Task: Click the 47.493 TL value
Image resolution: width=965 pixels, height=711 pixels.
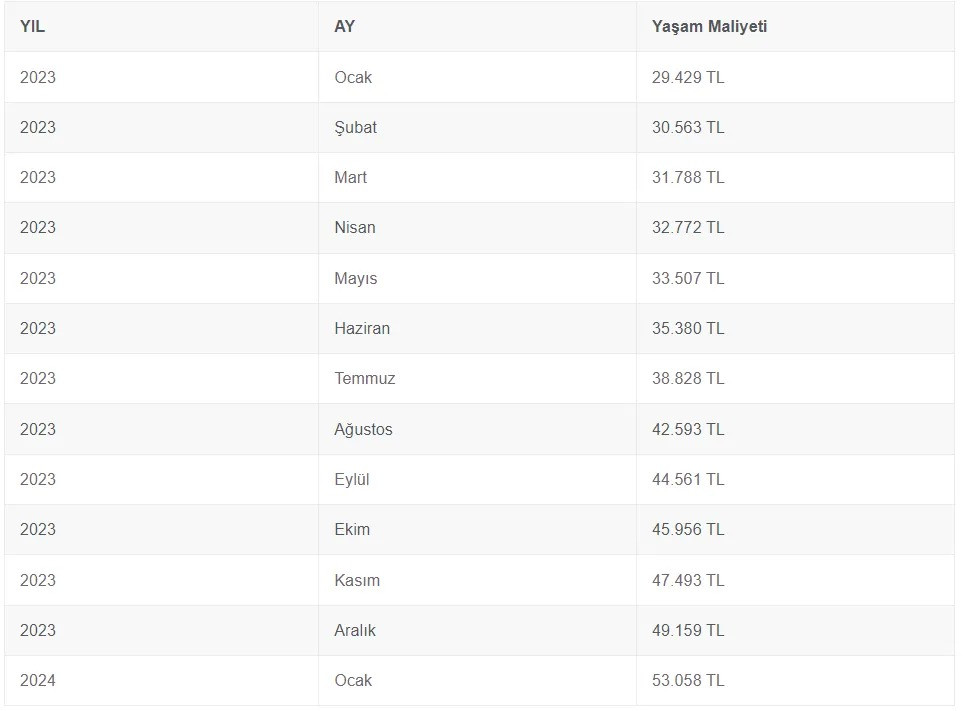Action: click(x=688, y=580)
